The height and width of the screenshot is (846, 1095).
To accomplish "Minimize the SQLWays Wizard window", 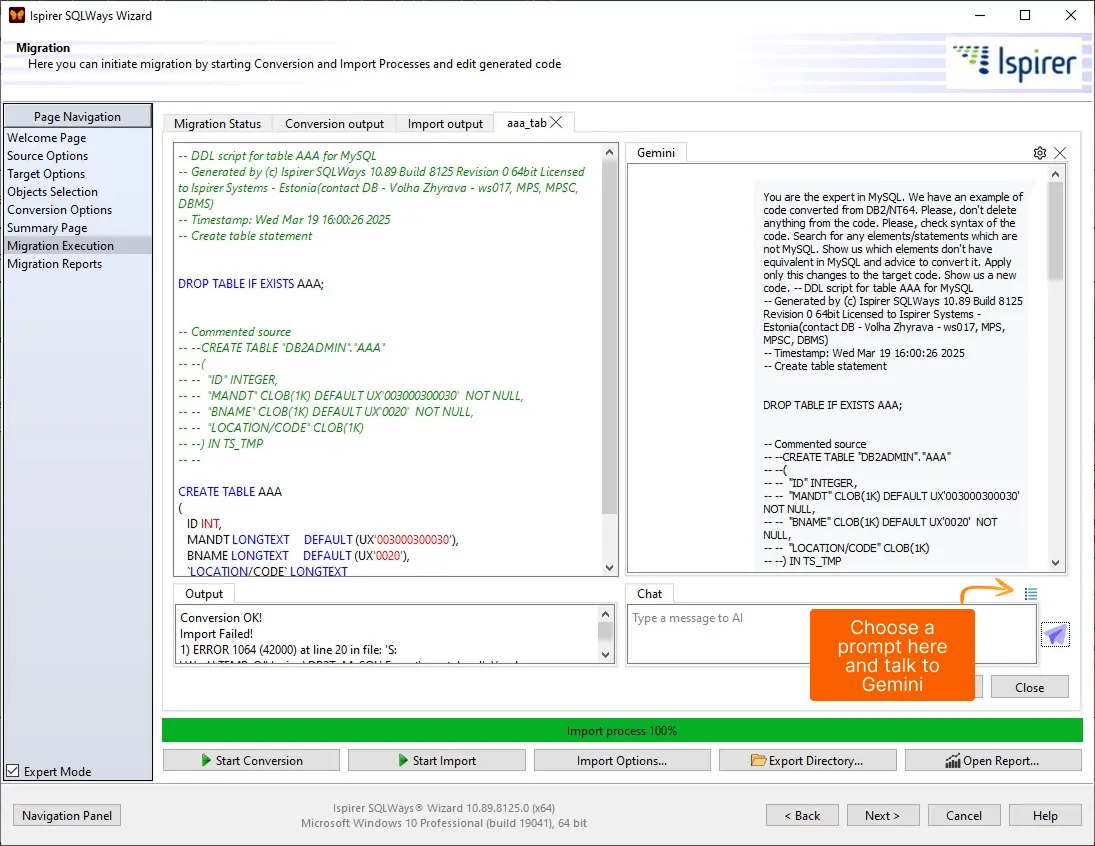I will coord(980,15).
